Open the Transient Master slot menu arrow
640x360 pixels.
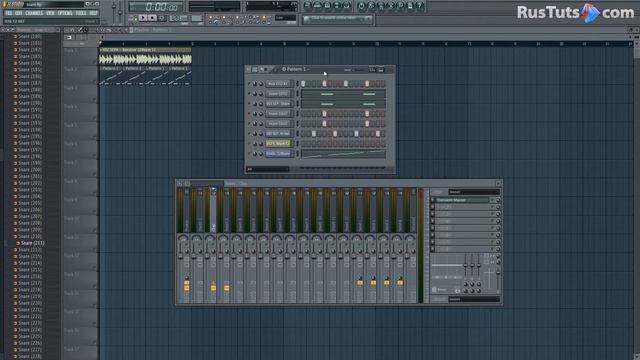(433, 200)
